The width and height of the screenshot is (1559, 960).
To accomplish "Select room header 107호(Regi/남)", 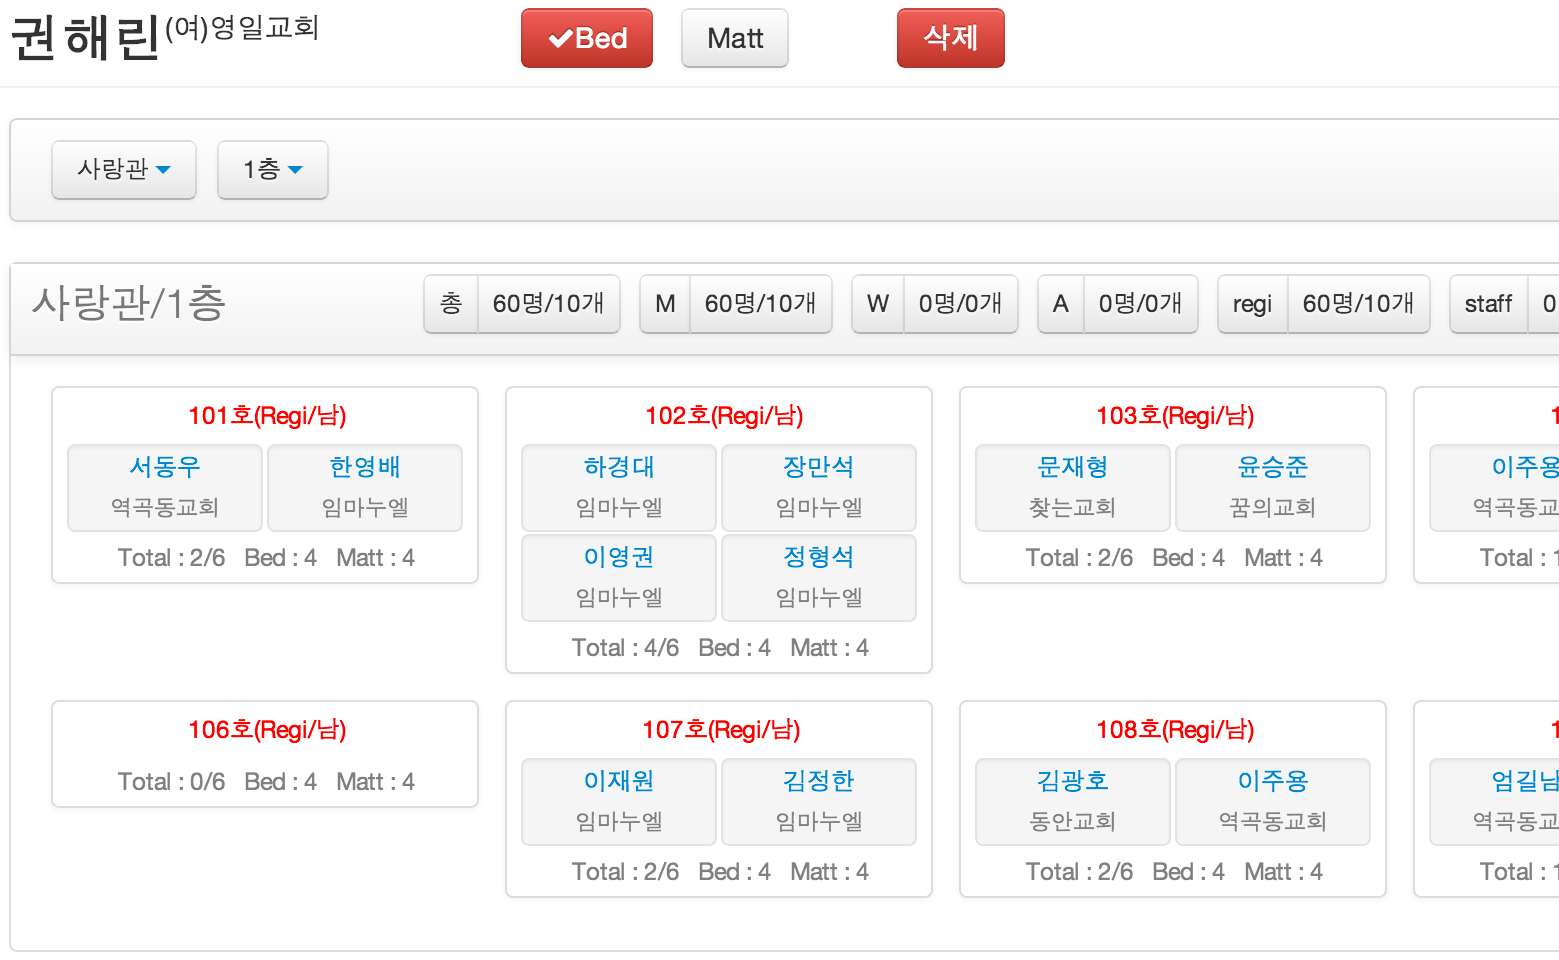I will click(x=721, y=730).
